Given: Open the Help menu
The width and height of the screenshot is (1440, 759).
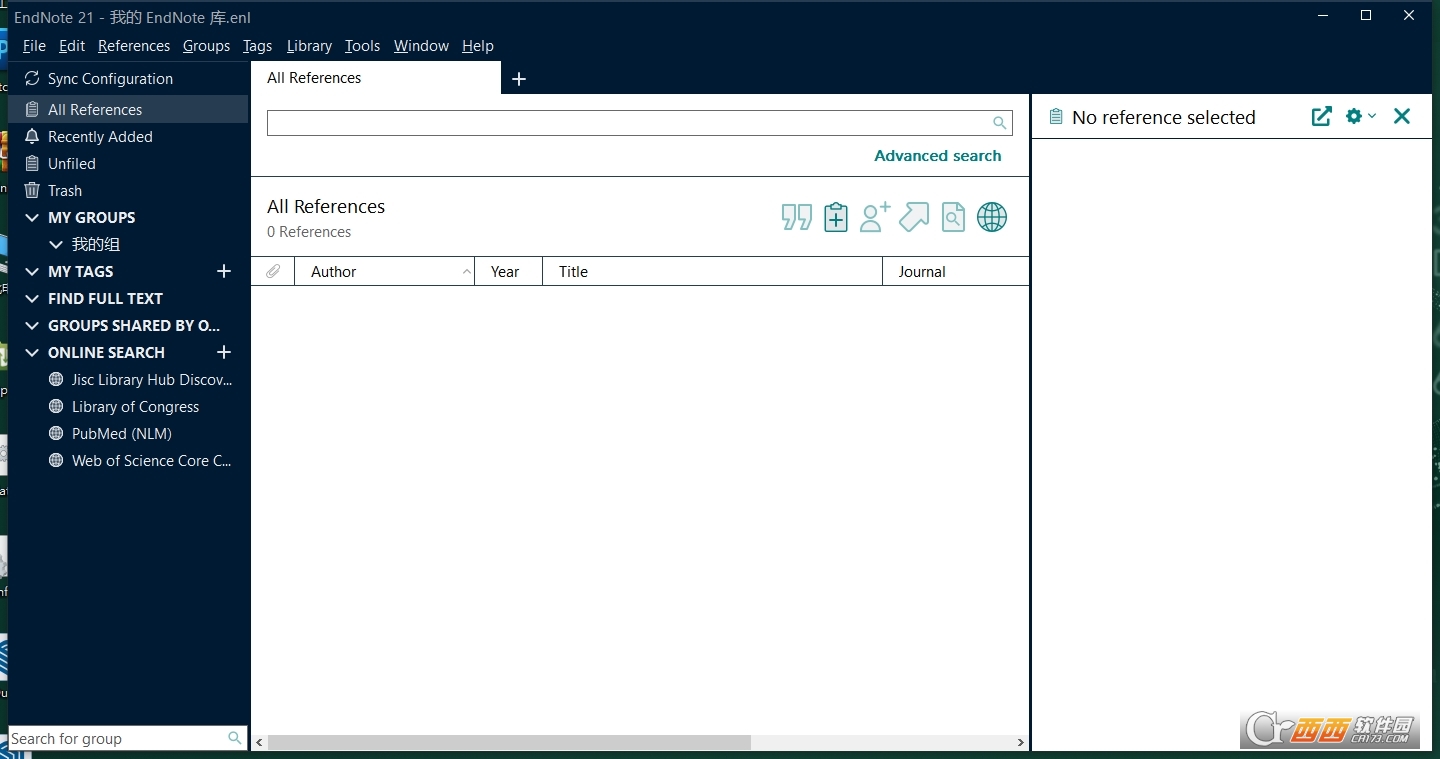Looking at the screenshot, I should tap(478, 46).
